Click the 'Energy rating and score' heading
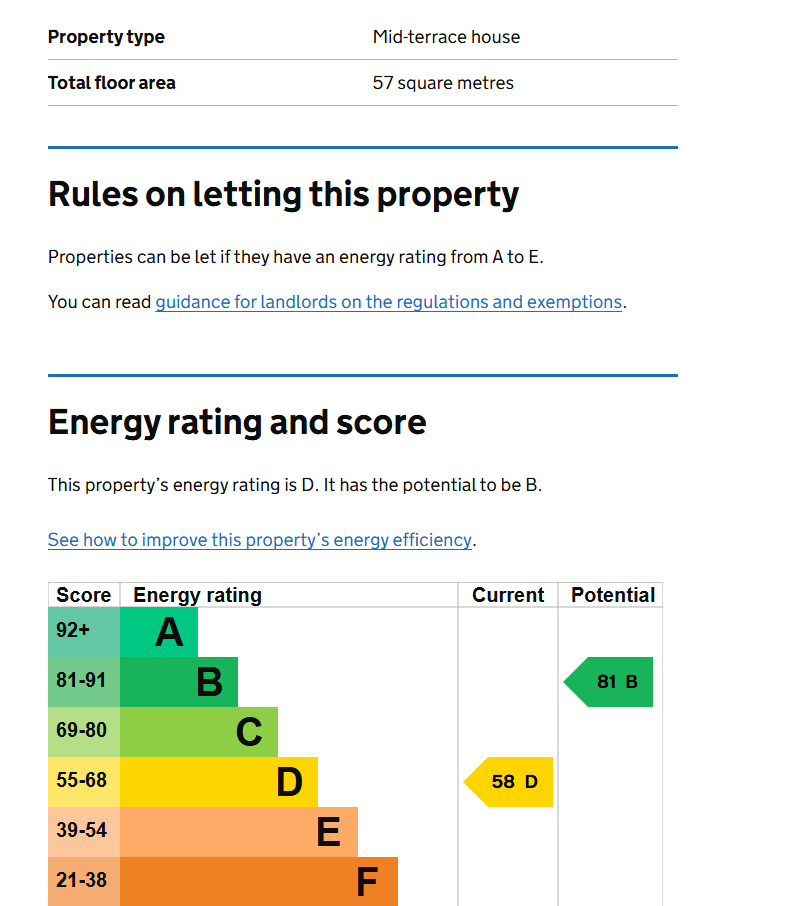The height and width of the screenshot is (906, 812). [237, 422]
